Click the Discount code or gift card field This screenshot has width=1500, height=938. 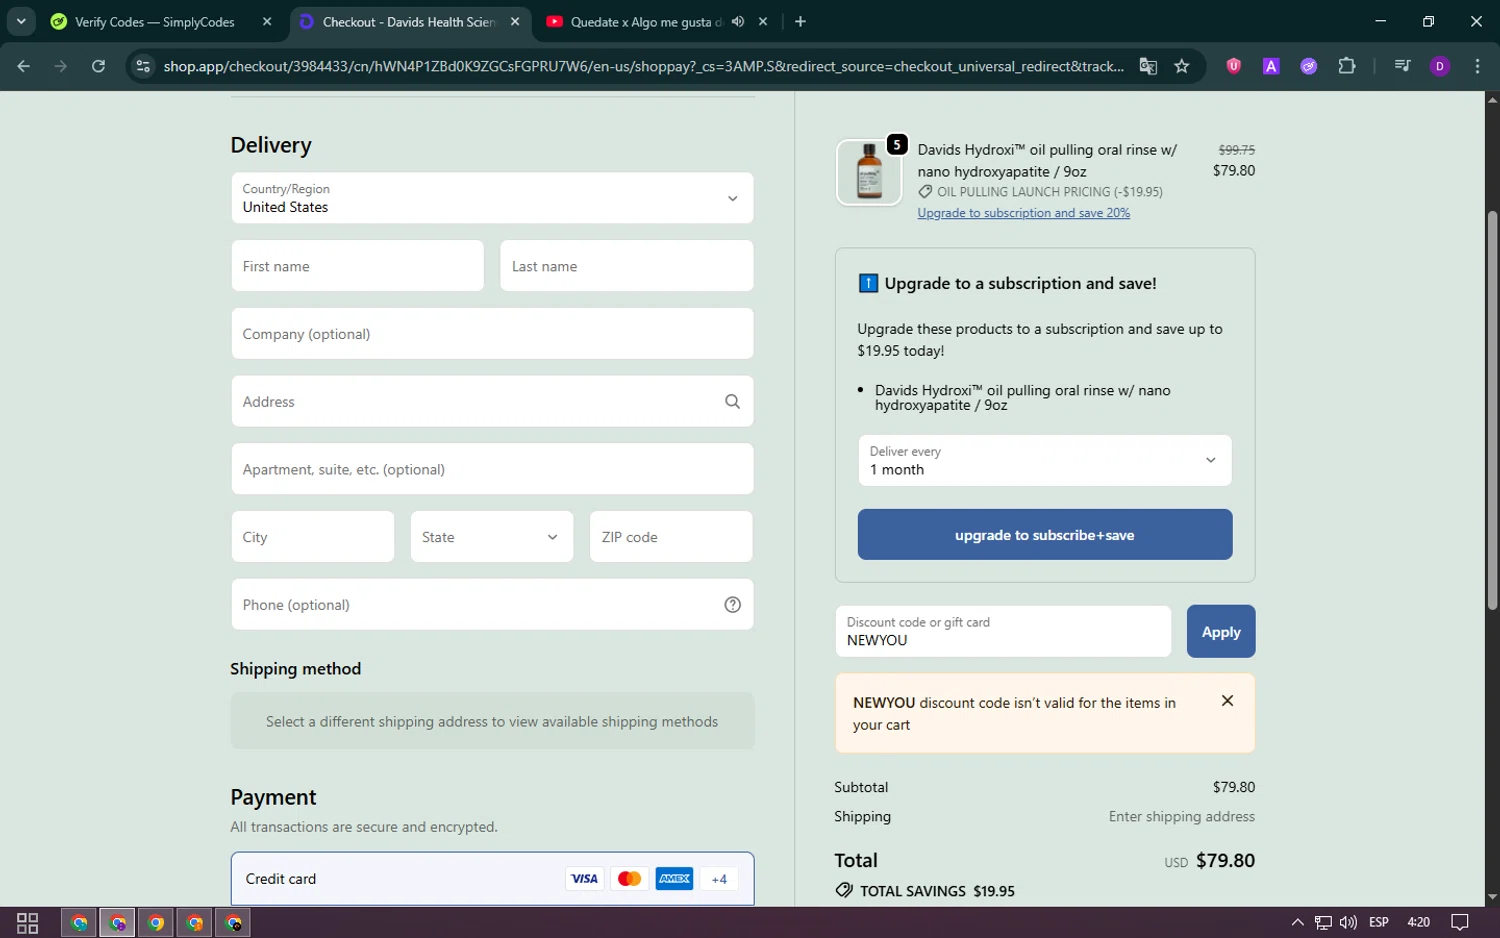(x=1003, y=631)
